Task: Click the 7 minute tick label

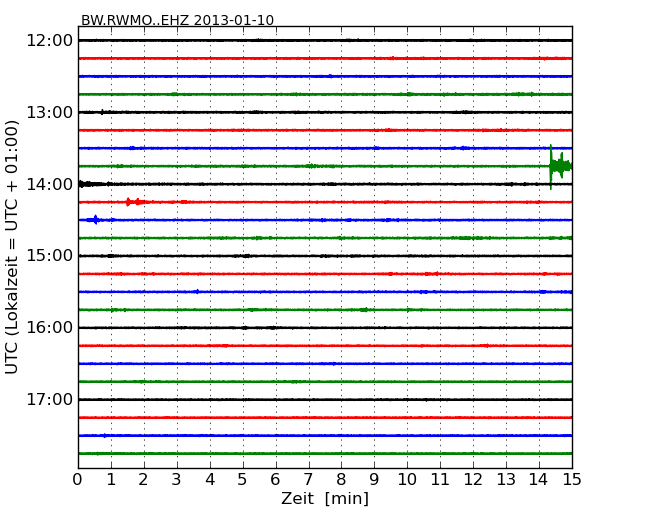Action: click(x=308, y=480)
